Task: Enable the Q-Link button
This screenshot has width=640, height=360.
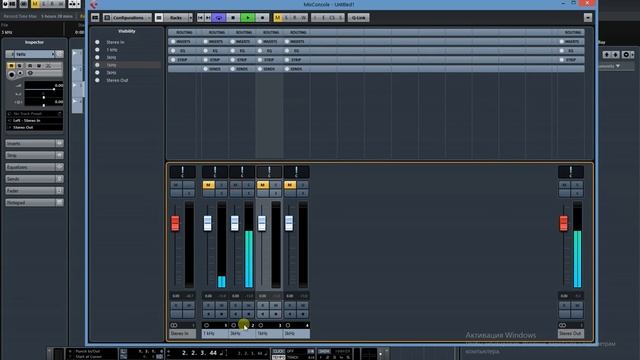Action: pos(358,18)
